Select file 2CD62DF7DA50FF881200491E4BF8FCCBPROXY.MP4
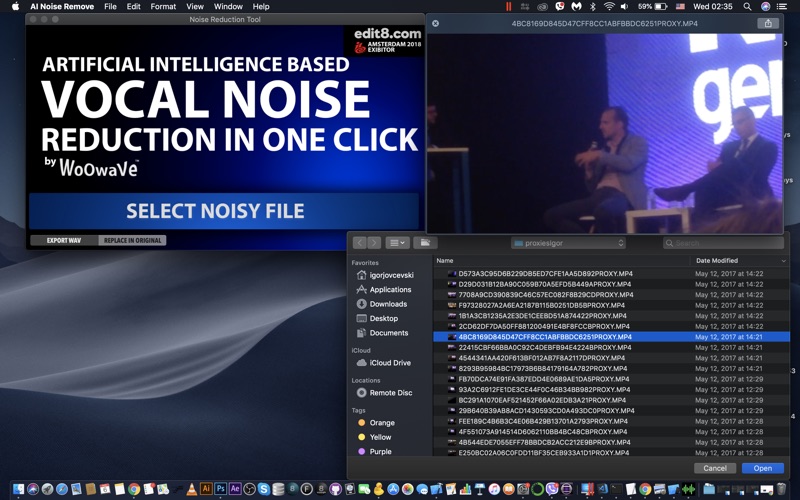This screenshot has height=500, width=800. pyautogui.click(x=611, y=327)
